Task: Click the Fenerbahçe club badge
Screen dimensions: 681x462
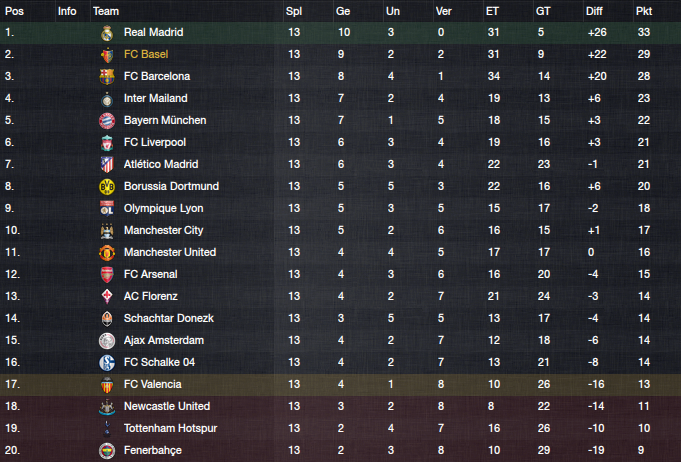Action: click(107, 451)
